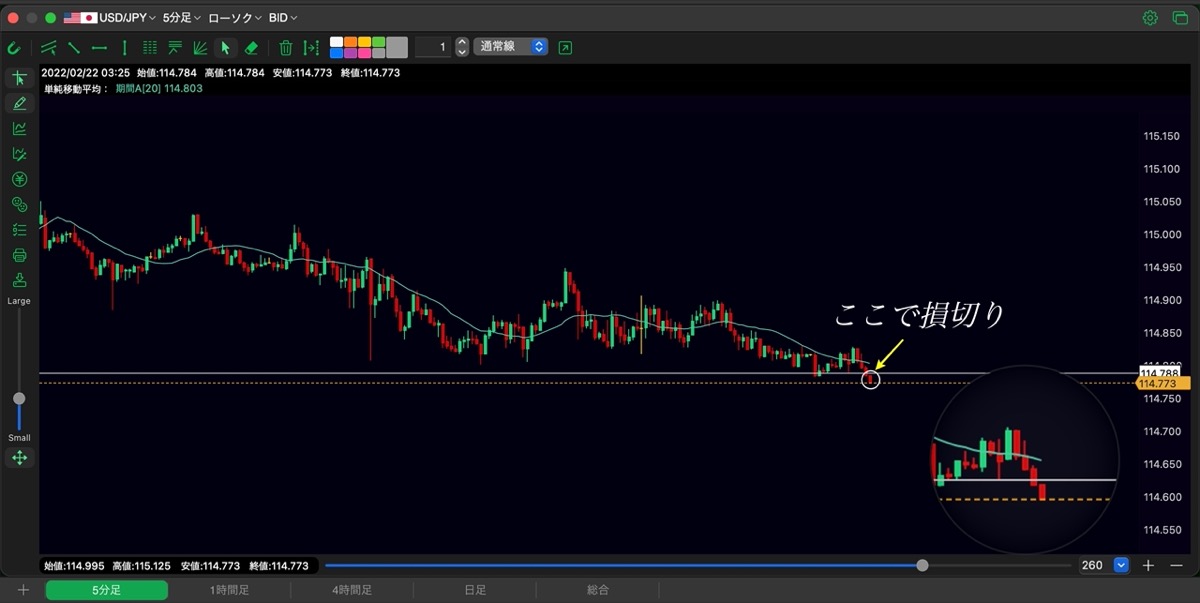Click the plus zoom-in button
1200x603 pixels.
1148,565
